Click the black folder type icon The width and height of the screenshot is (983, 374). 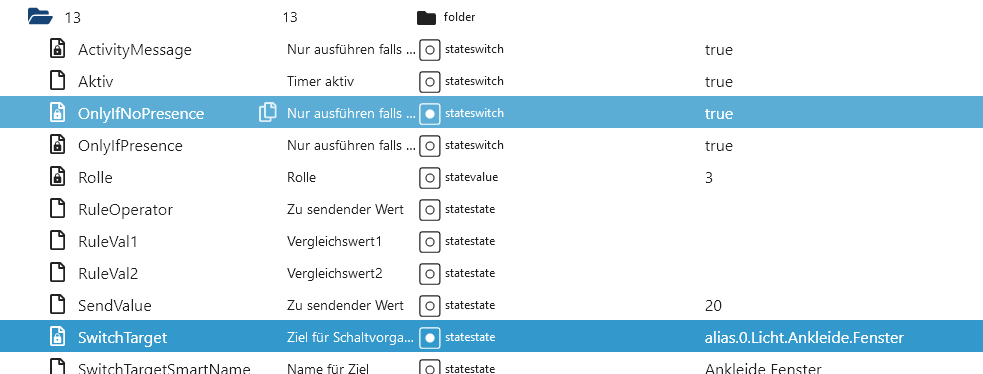pos(426,18)
